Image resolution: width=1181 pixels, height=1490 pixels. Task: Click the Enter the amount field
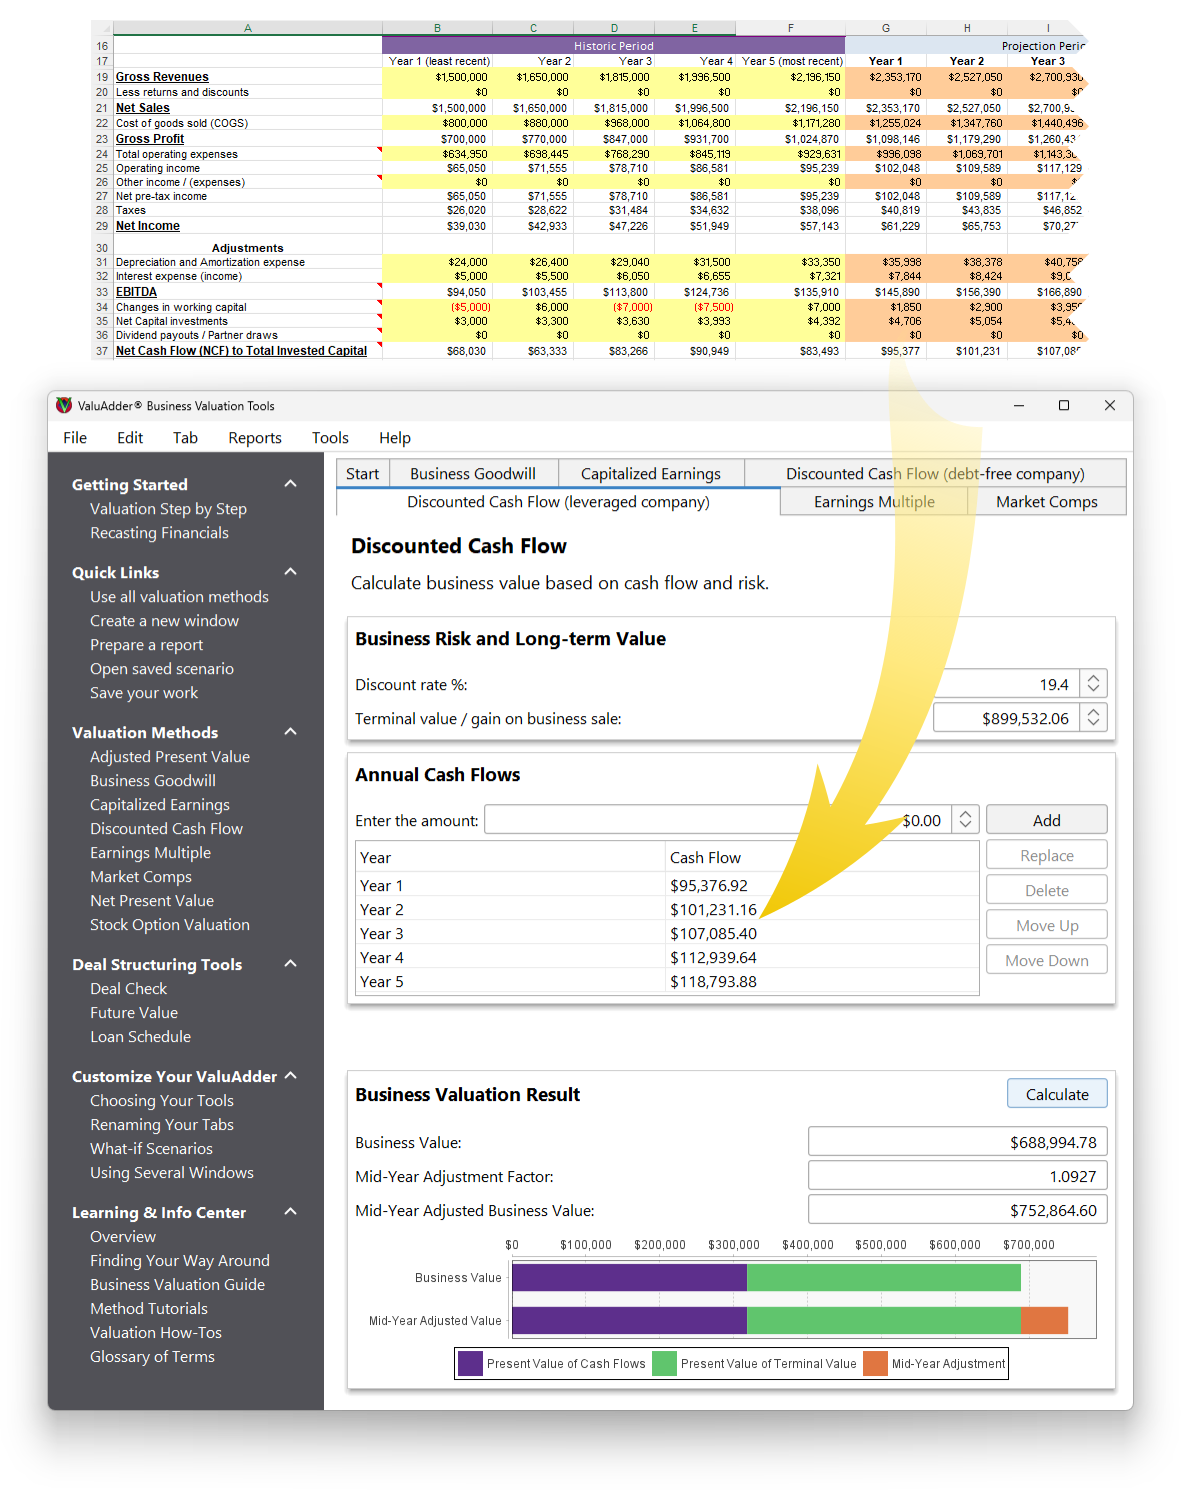718,820
